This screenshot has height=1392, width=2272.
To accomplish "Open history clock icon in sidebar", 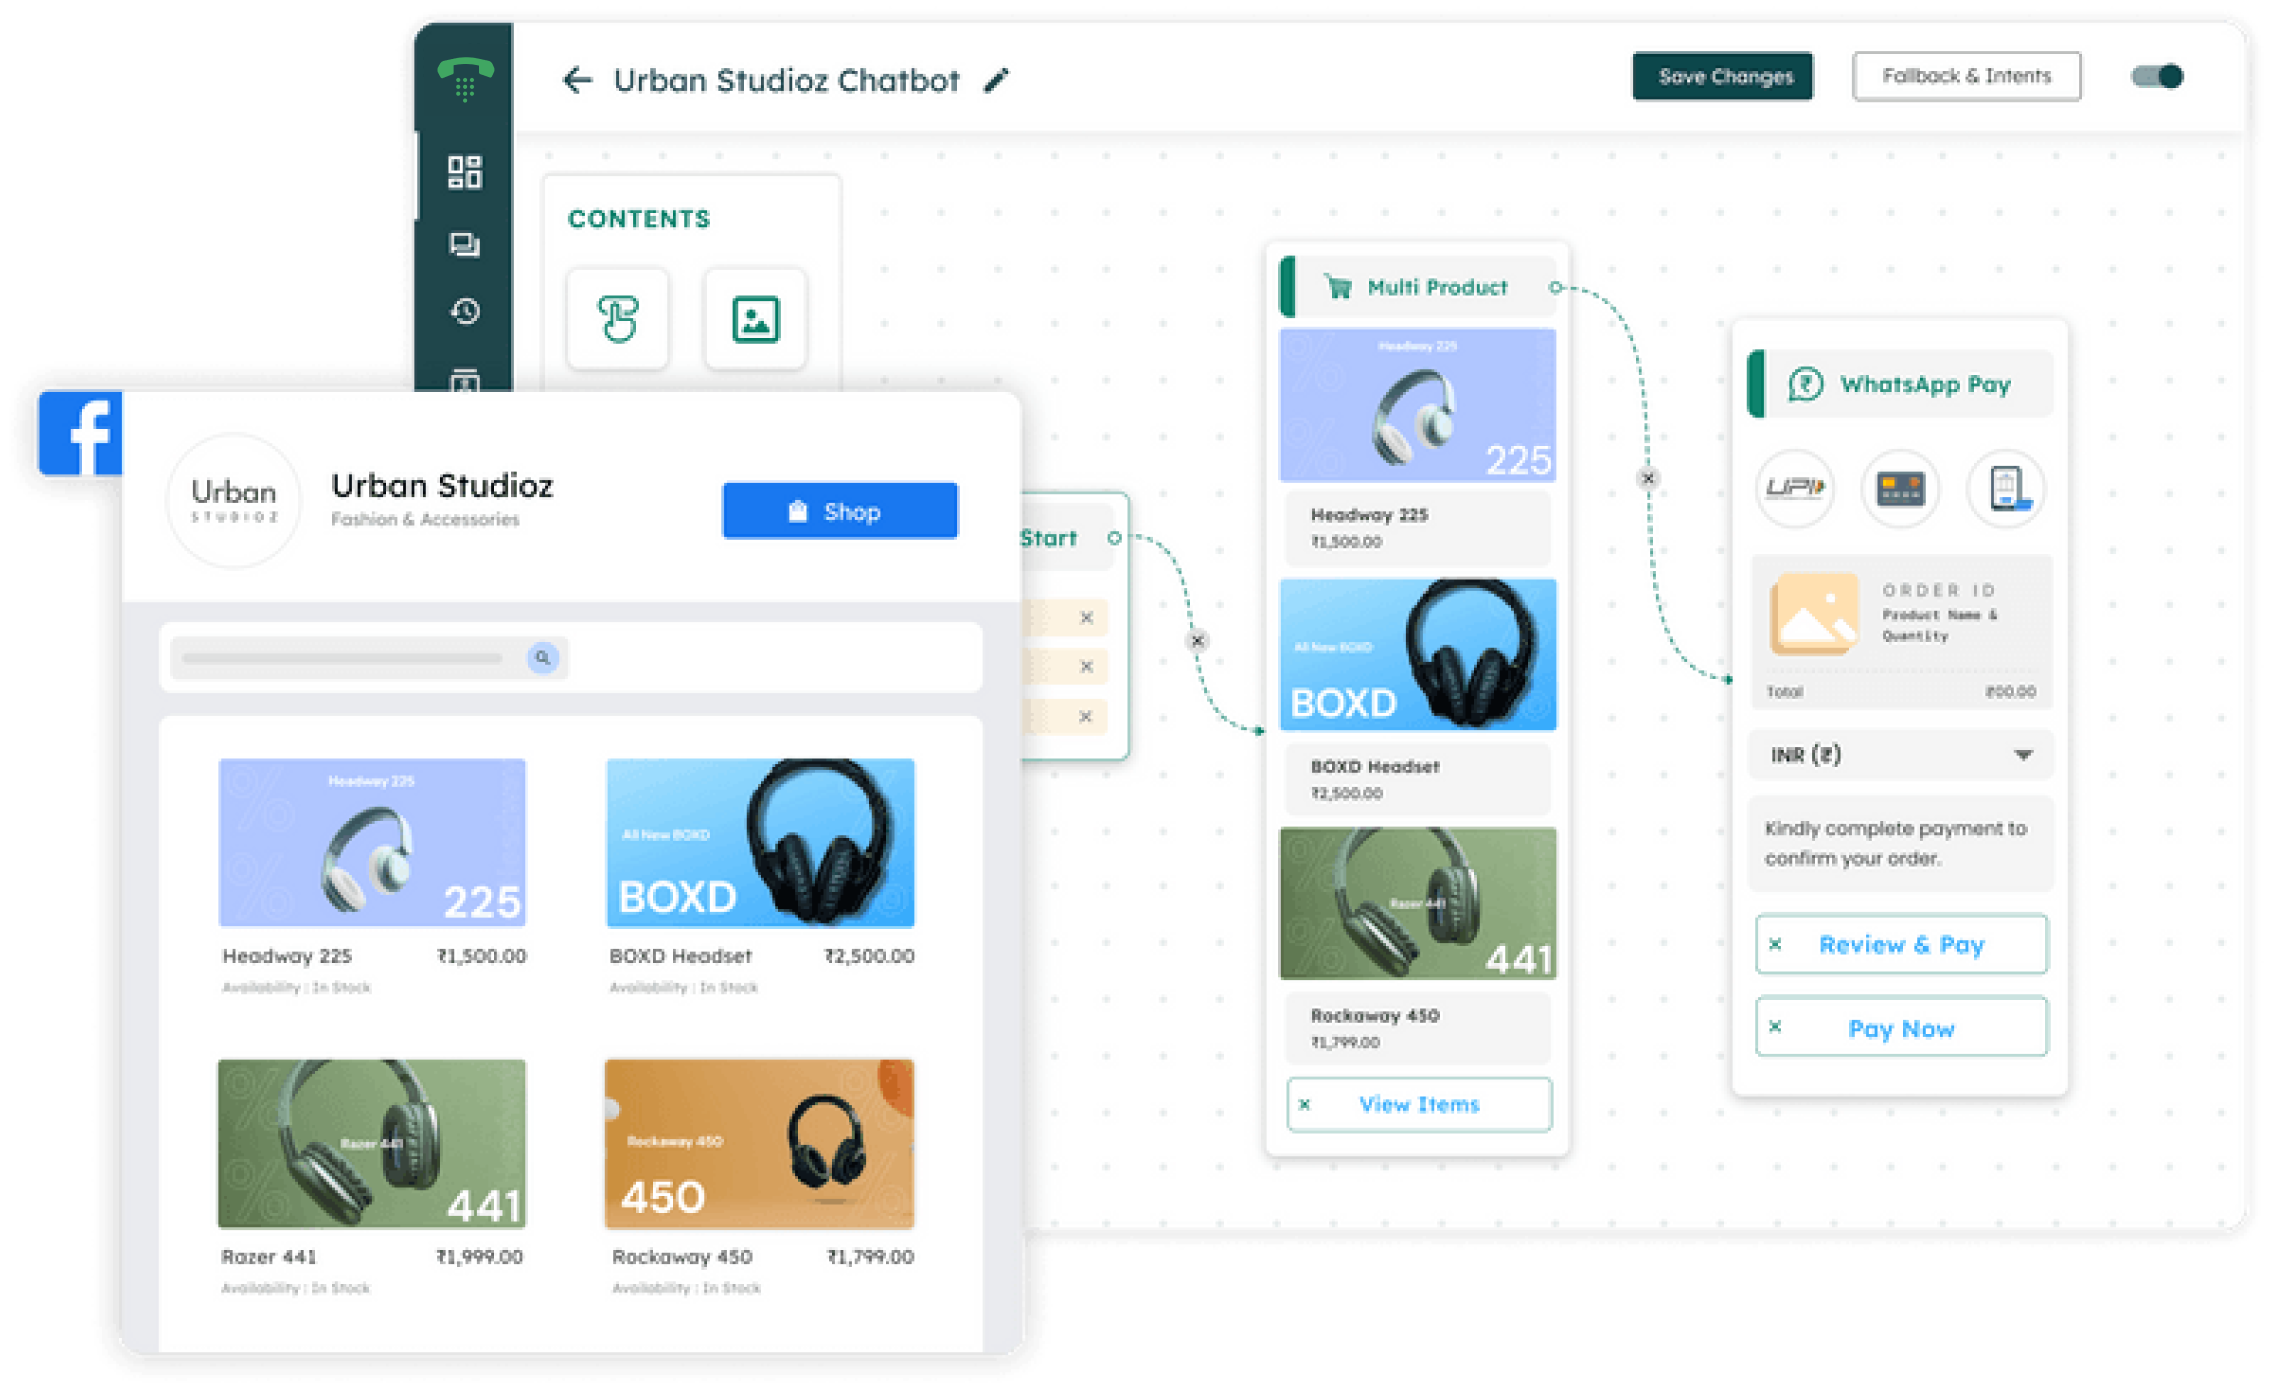I will pyautogui.click(x=464, y=312).
